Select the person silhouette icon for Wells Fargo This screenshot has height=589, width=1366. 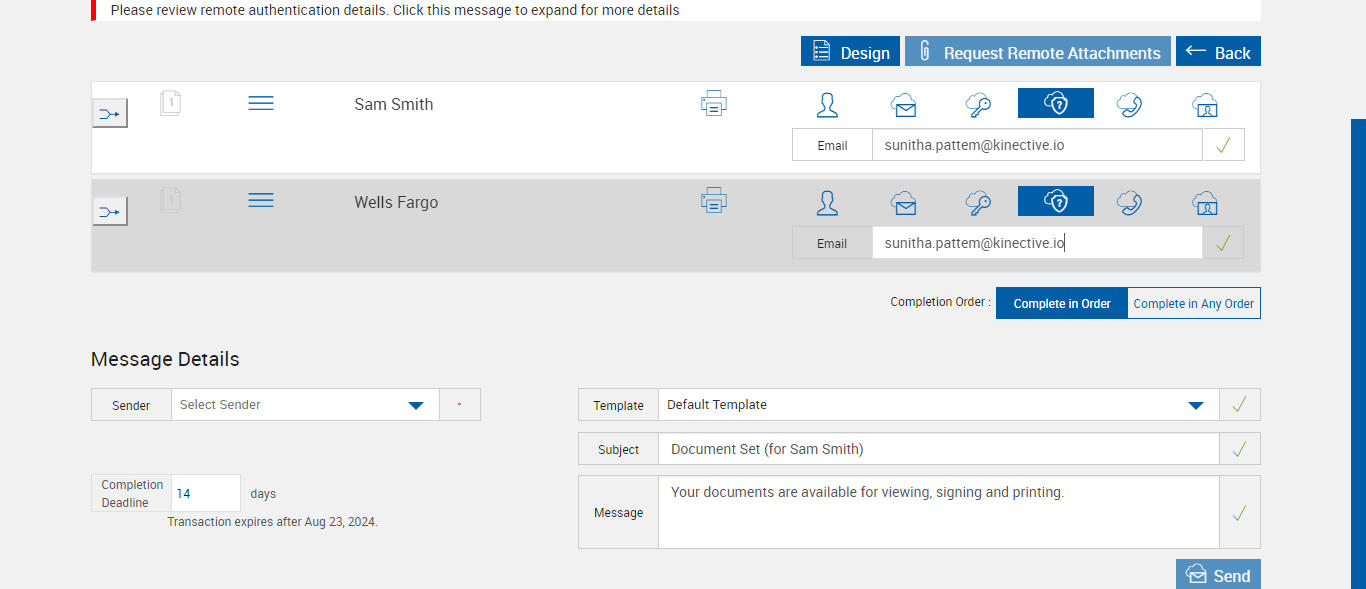827,203
